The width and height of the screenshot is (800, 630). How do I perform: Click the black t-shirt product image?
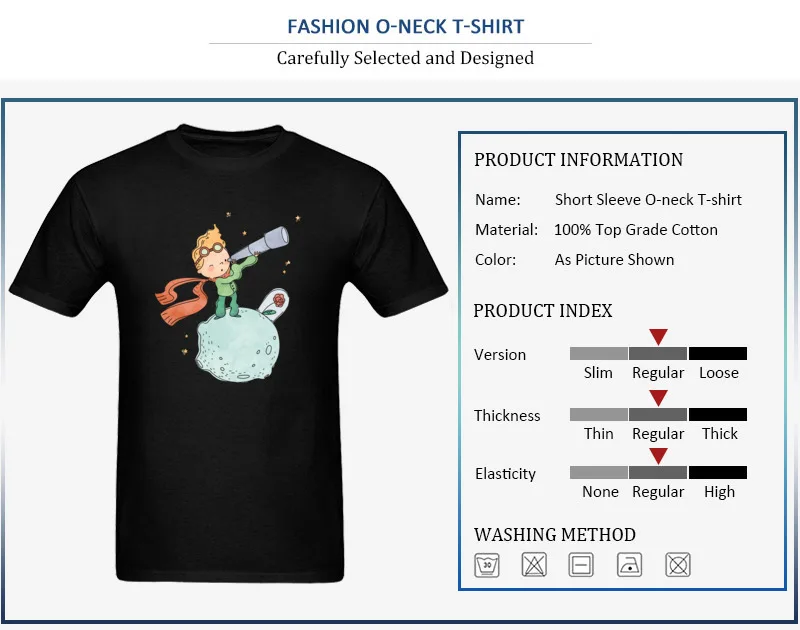(x=228, y=353)
